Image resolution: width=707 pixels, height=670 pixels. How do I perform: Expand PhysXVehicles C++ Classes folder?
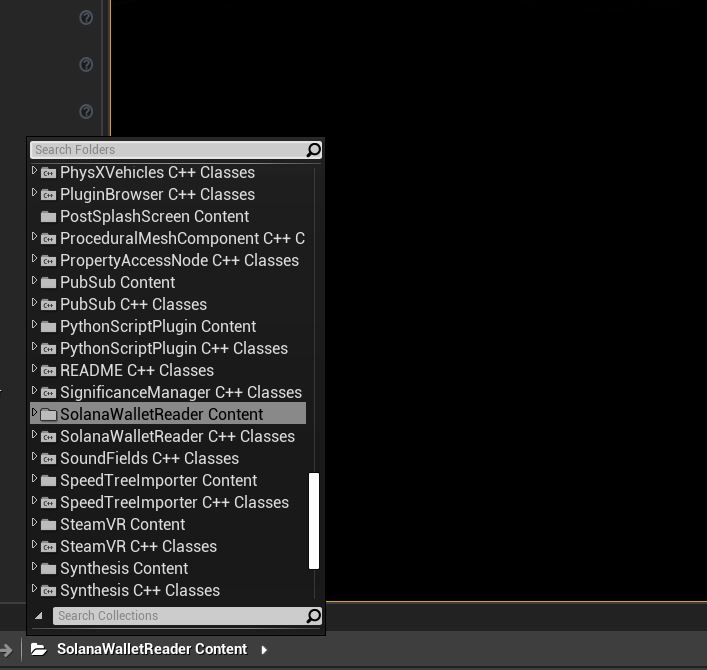pos(34,170)
